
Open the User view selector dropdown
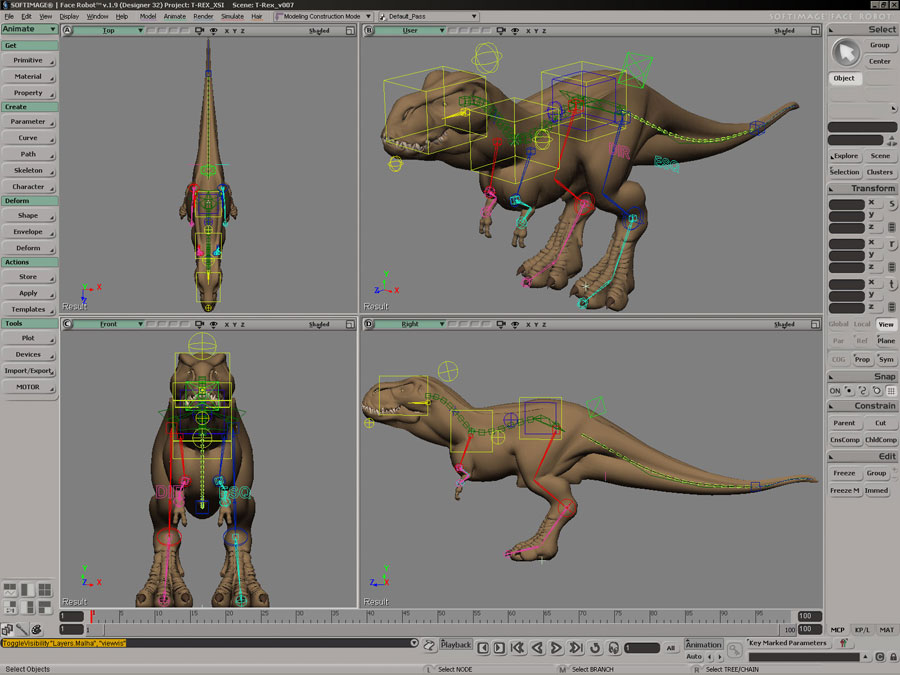click(x=411, y=30)
